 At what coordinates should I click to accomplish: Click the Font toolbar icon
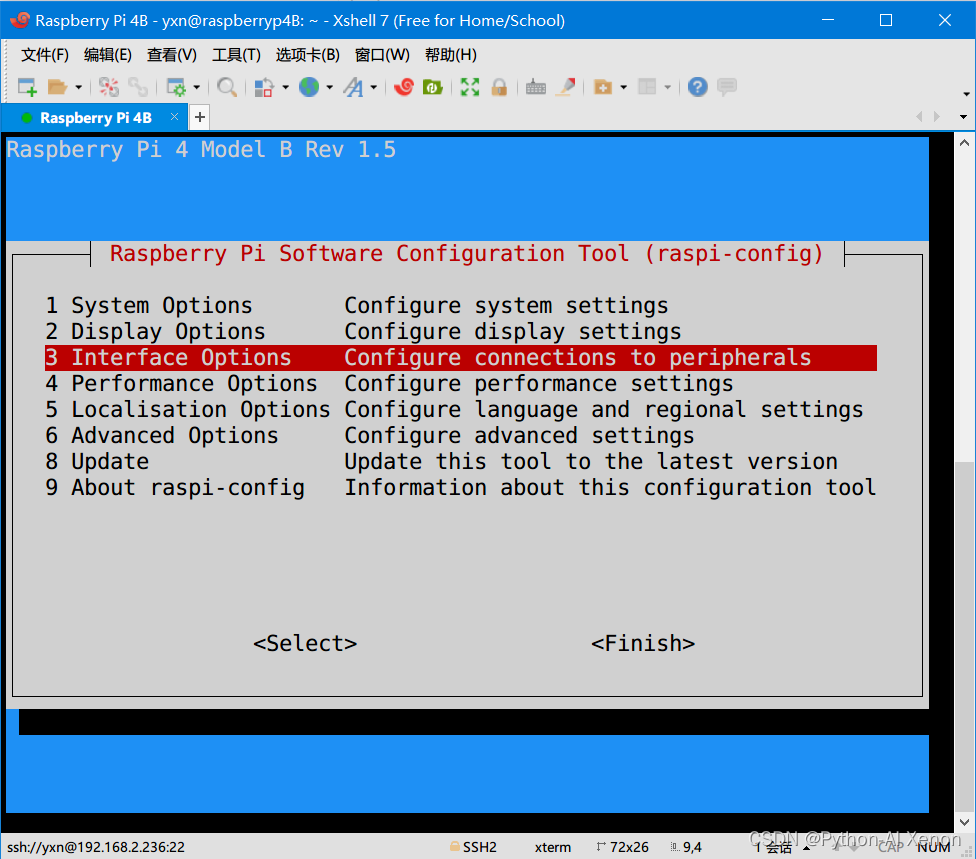(354, 87)
